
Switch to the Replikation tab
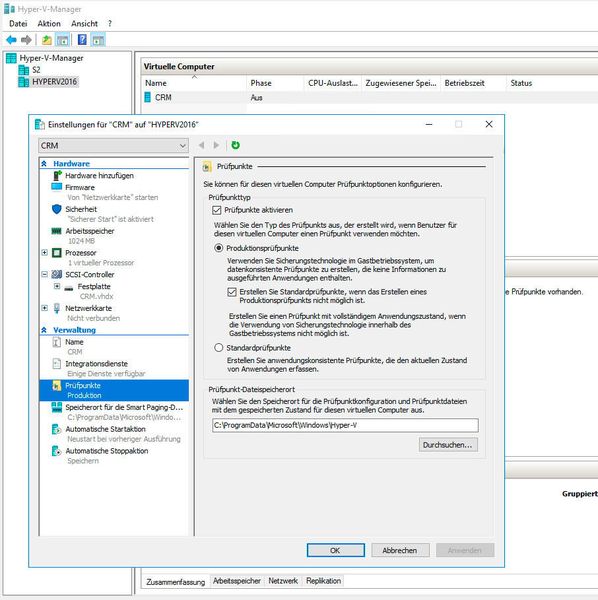pos(323,581)
